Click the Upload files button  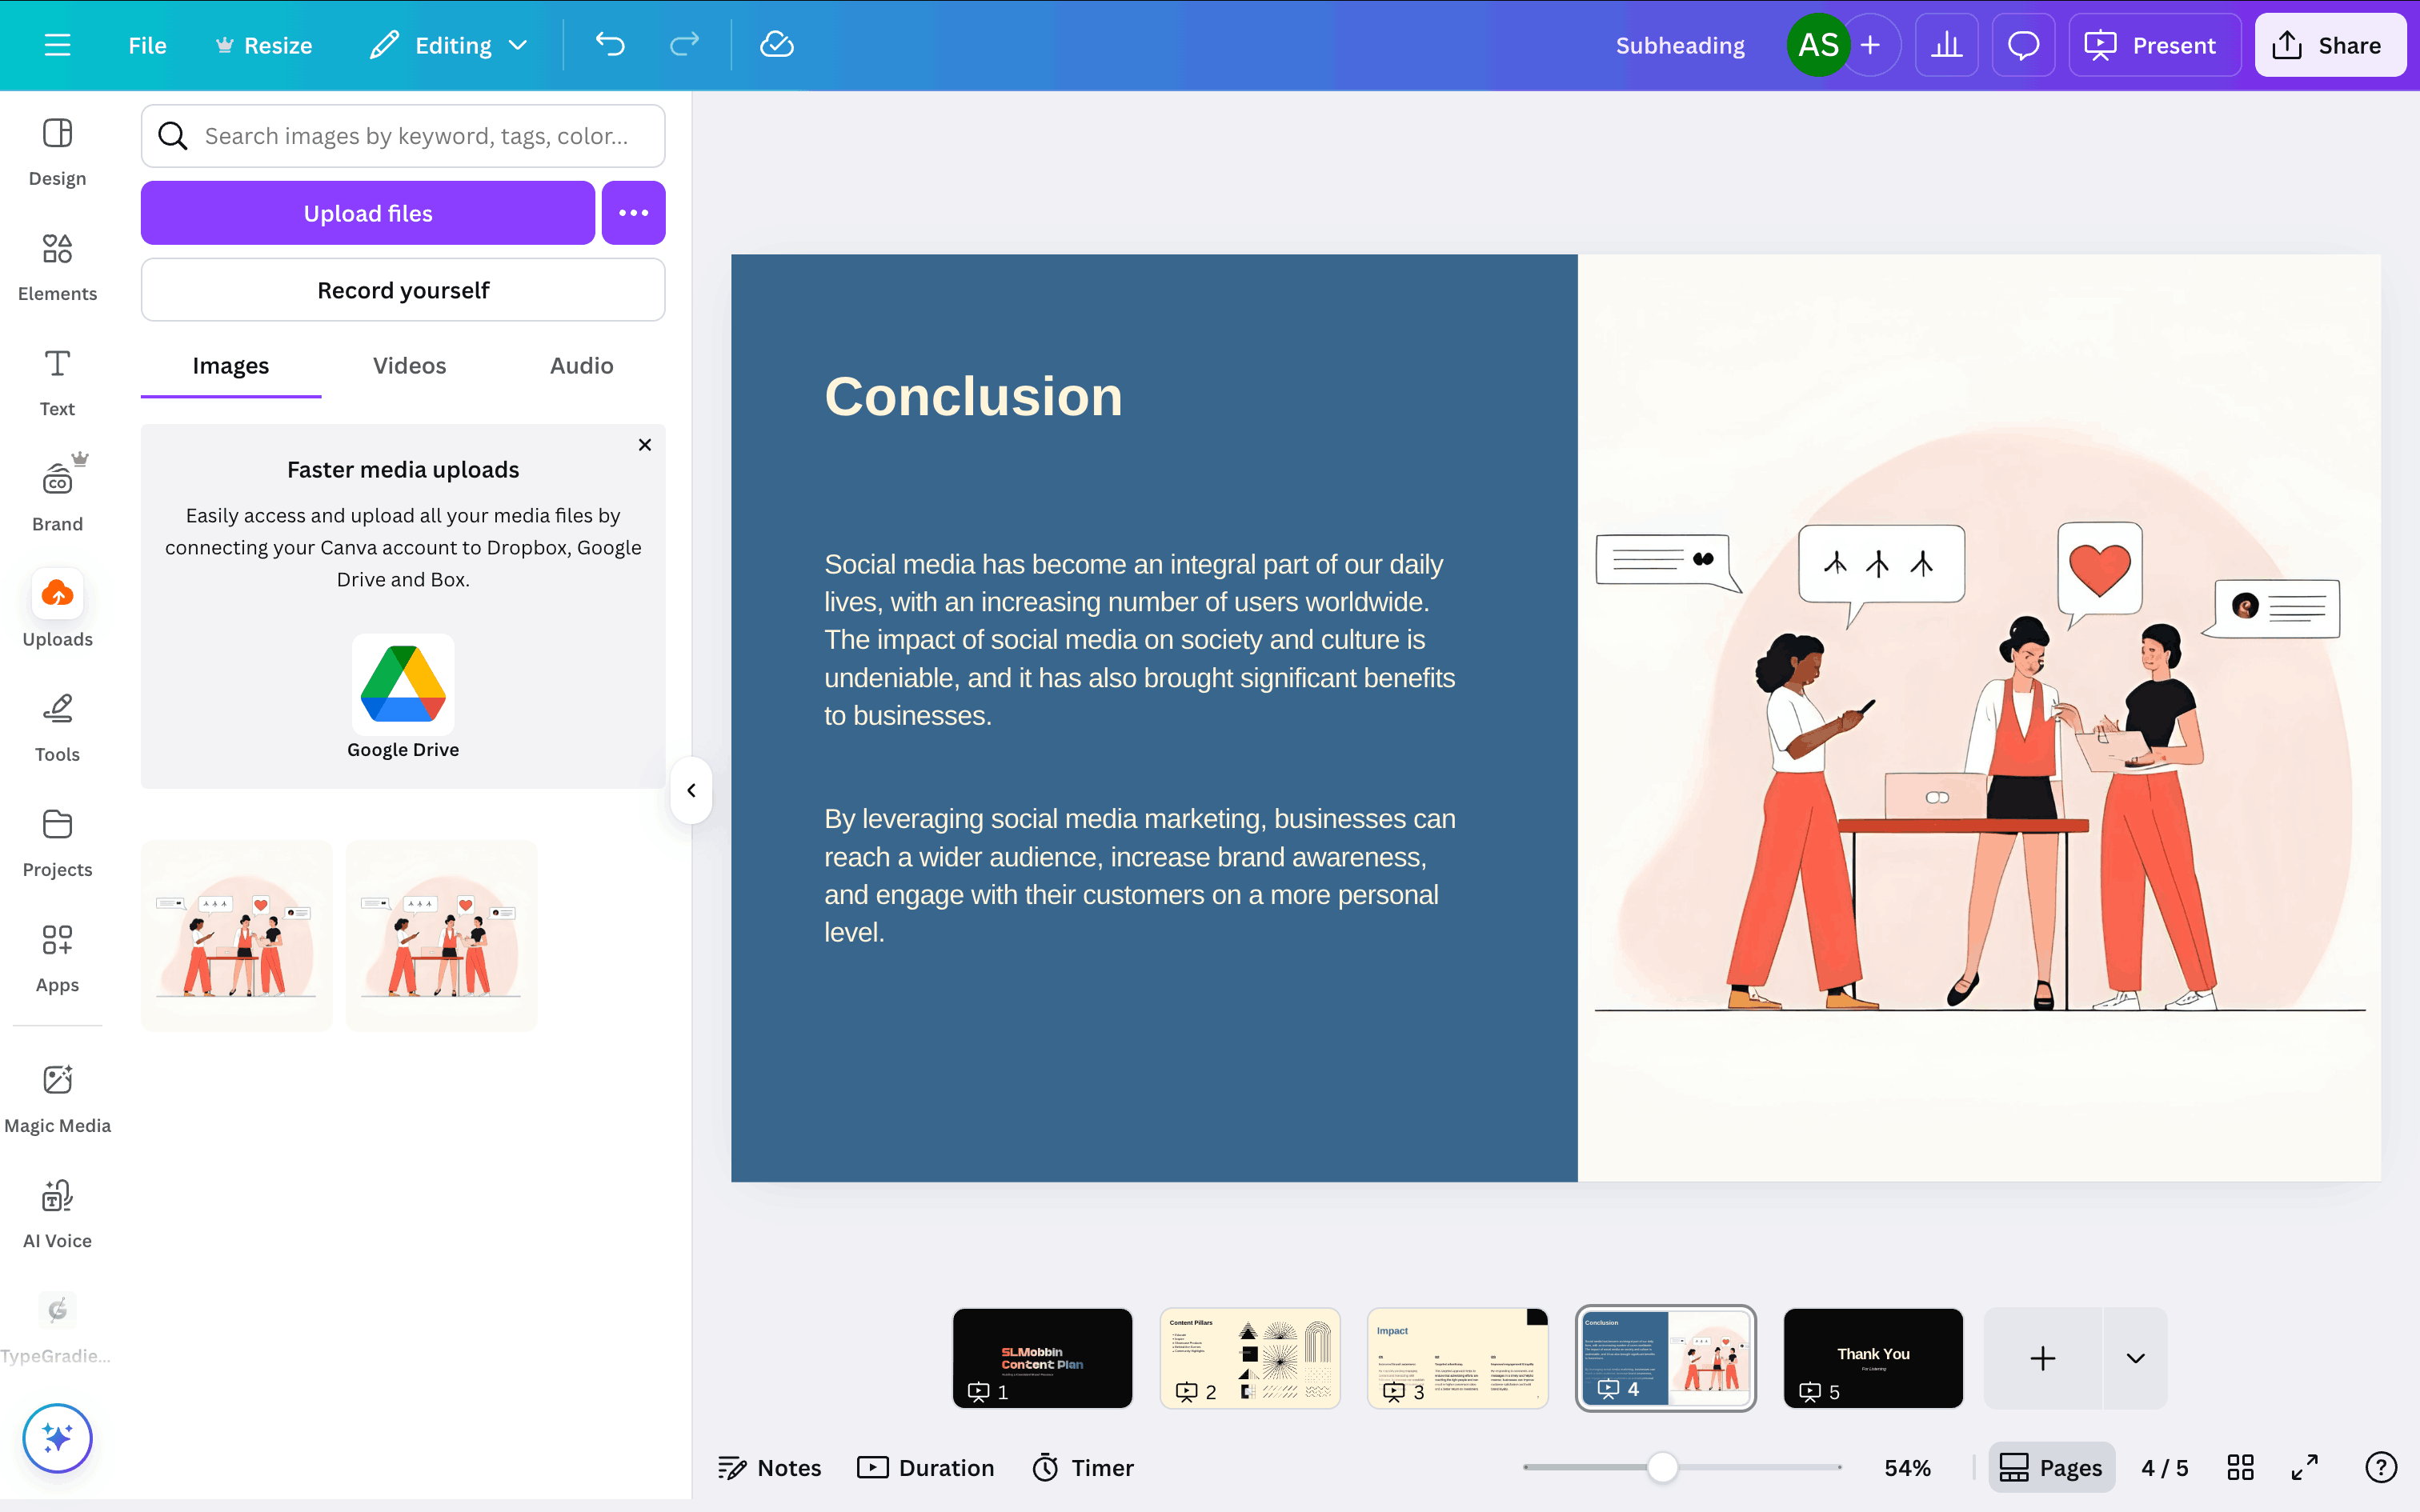pos(367,213)
